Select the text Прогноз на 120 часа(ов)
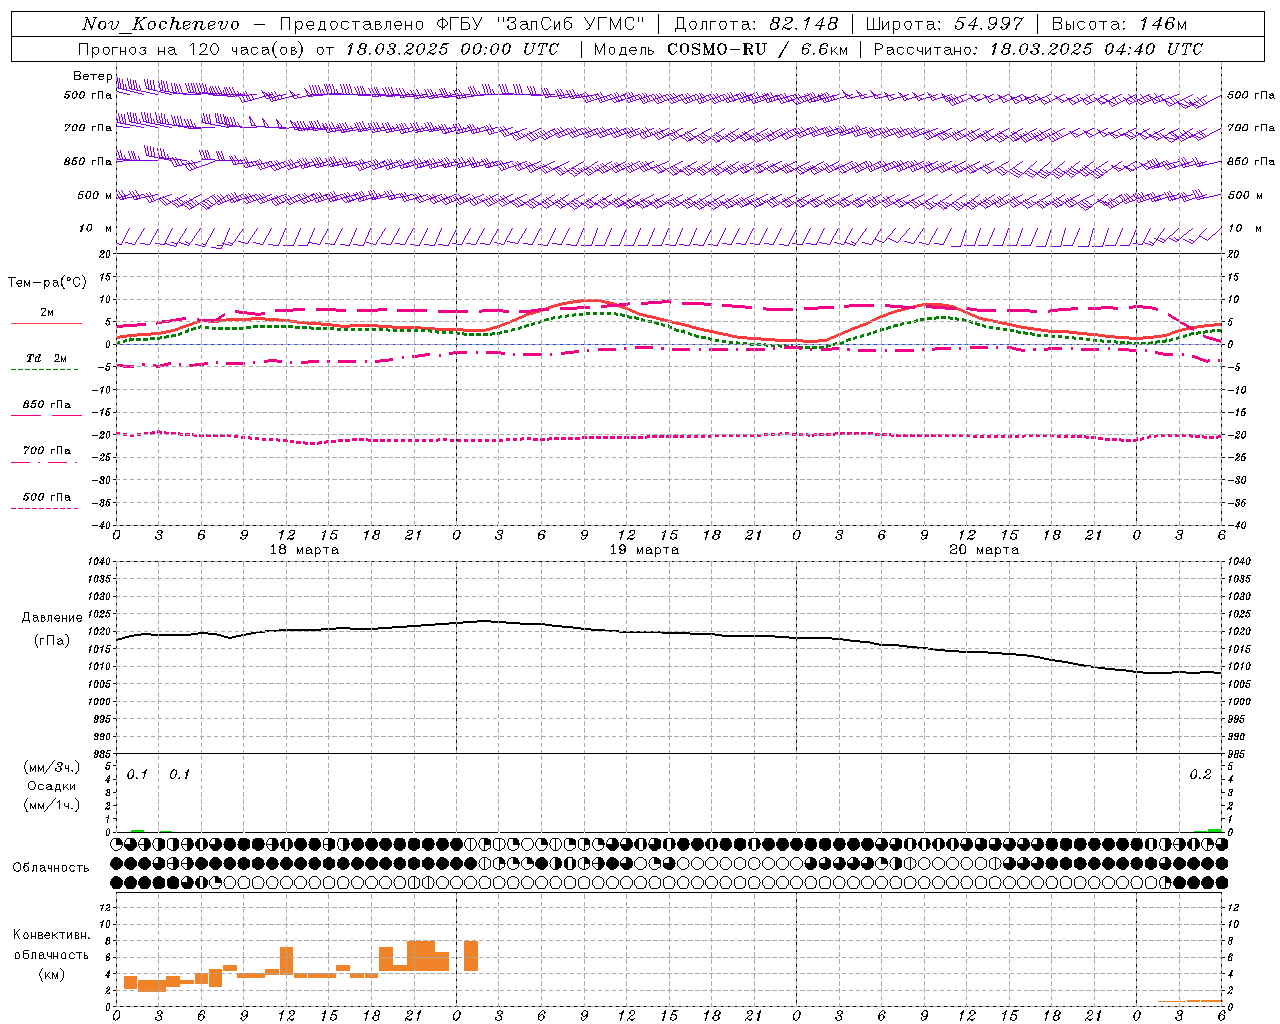Screen dimensions: 1280x1024 point(192,49)
